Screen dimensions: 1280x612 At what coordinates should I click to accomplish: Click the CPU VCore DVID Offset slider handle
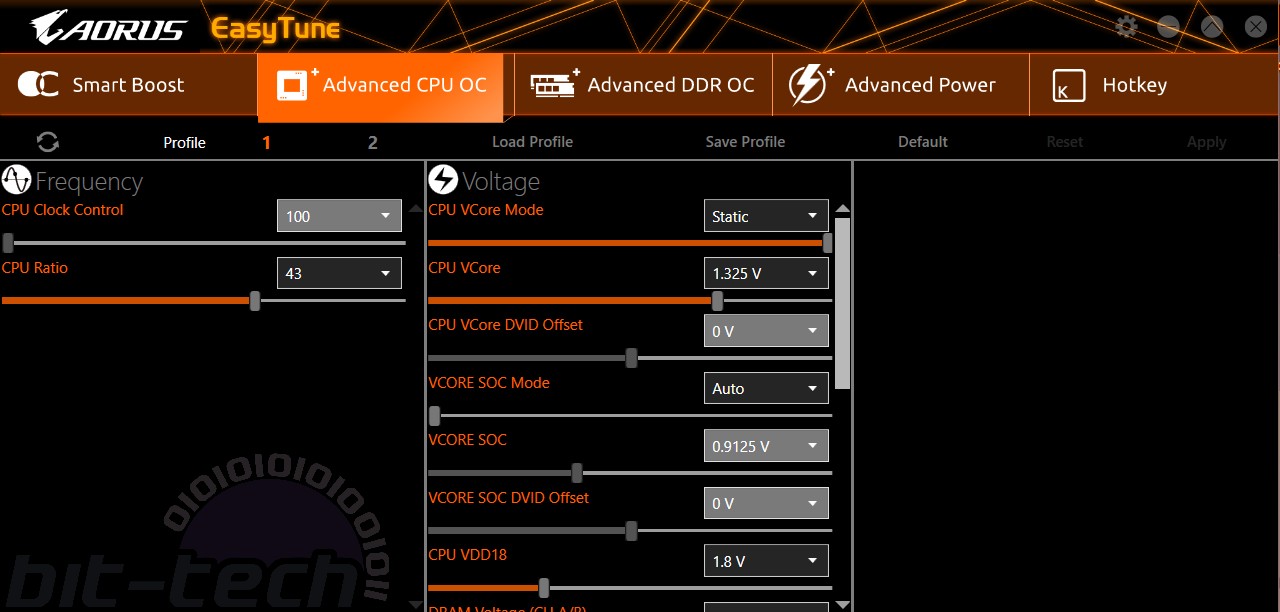pos(631,358)
